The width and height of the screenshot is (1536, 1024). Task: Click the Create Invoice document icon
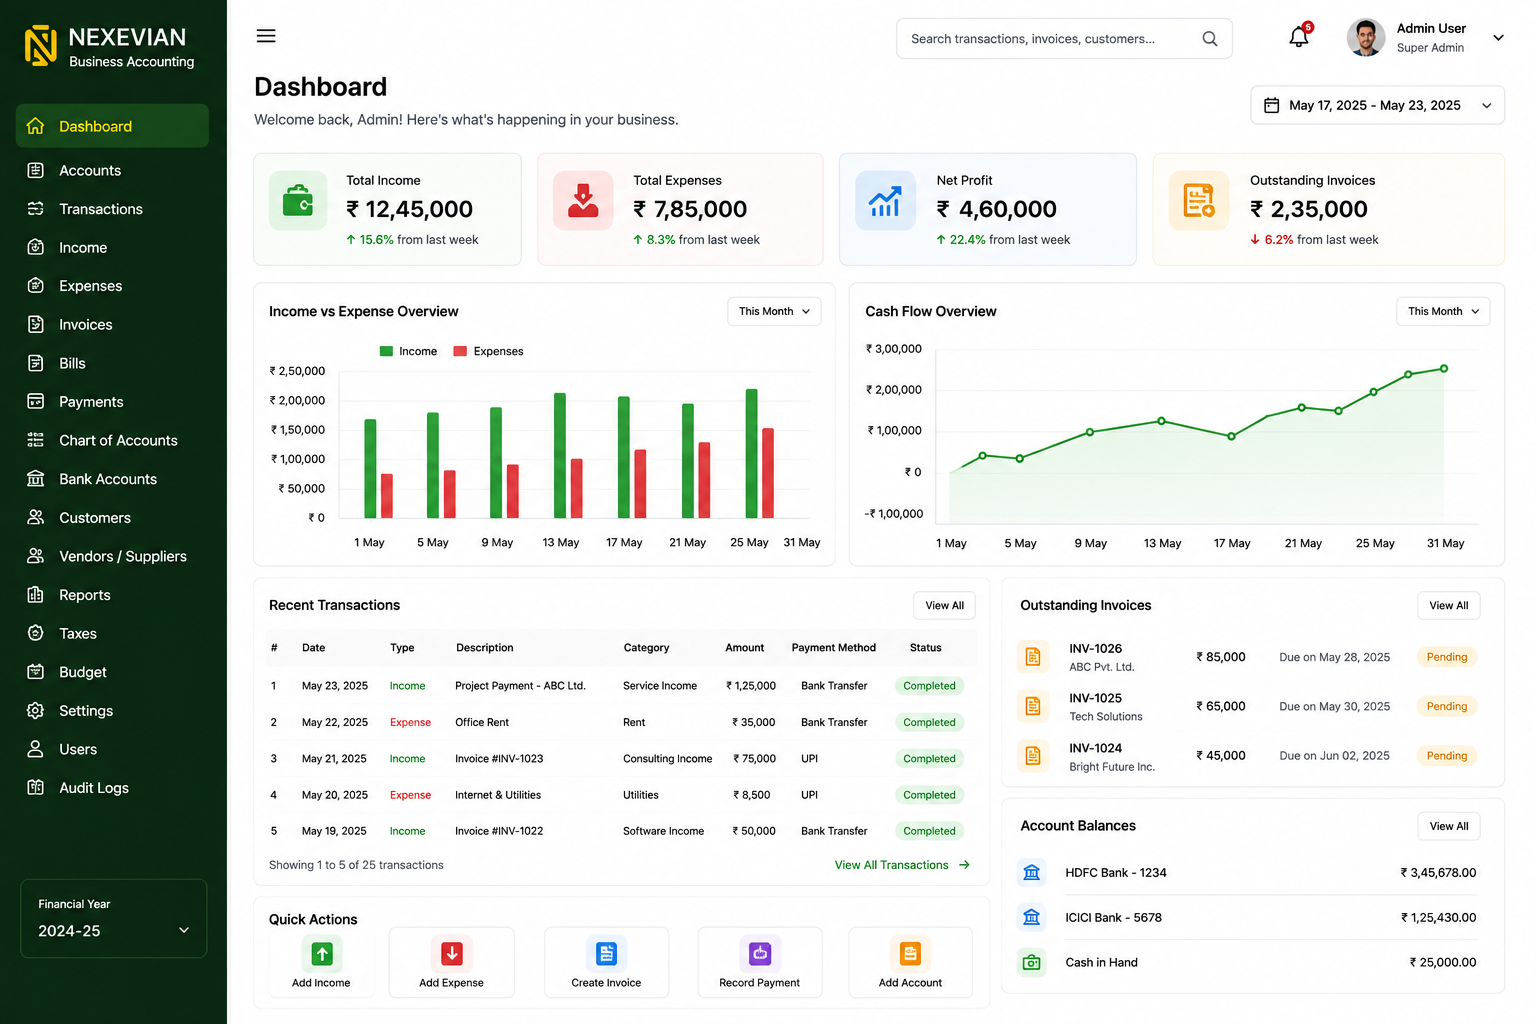click(x=607, y=954)
